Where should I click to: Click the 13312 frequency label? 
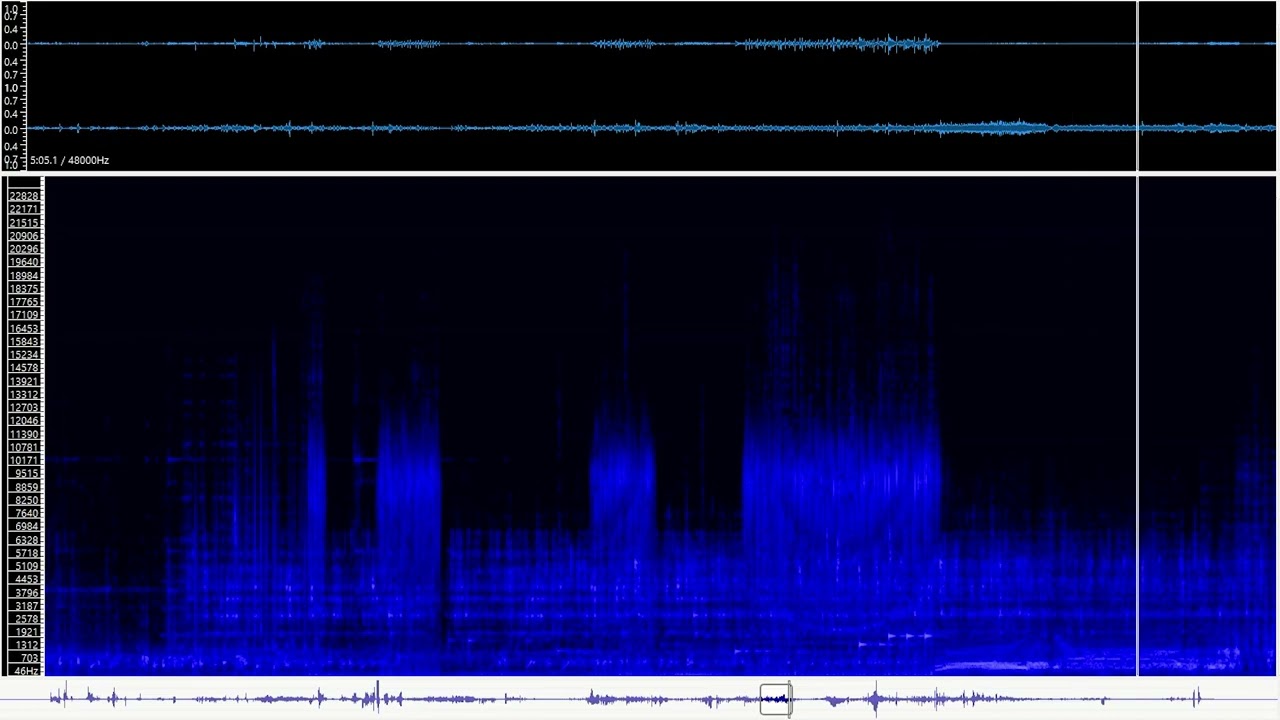[24, 394]
